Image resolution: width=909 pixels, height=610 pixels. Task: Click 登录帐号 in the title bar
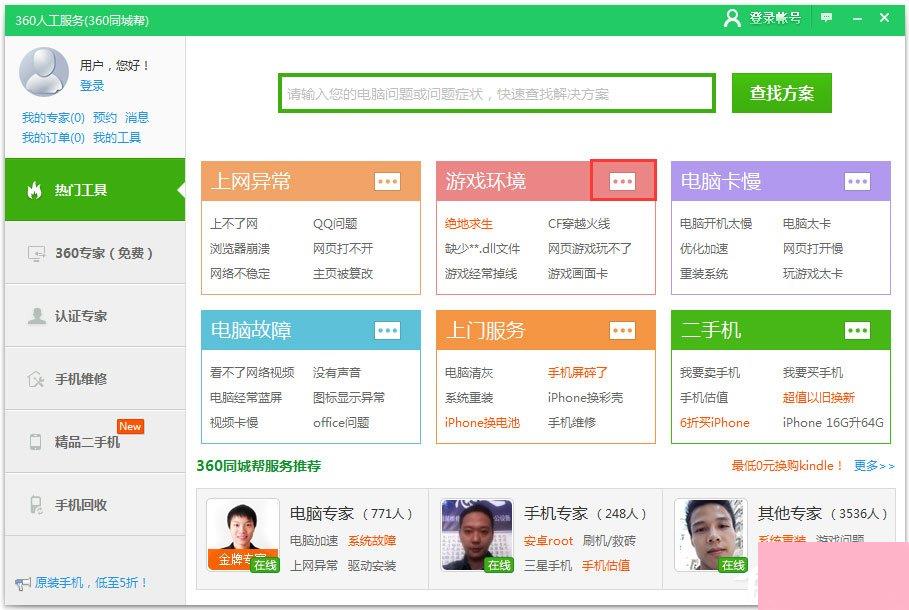coord(775,19)
